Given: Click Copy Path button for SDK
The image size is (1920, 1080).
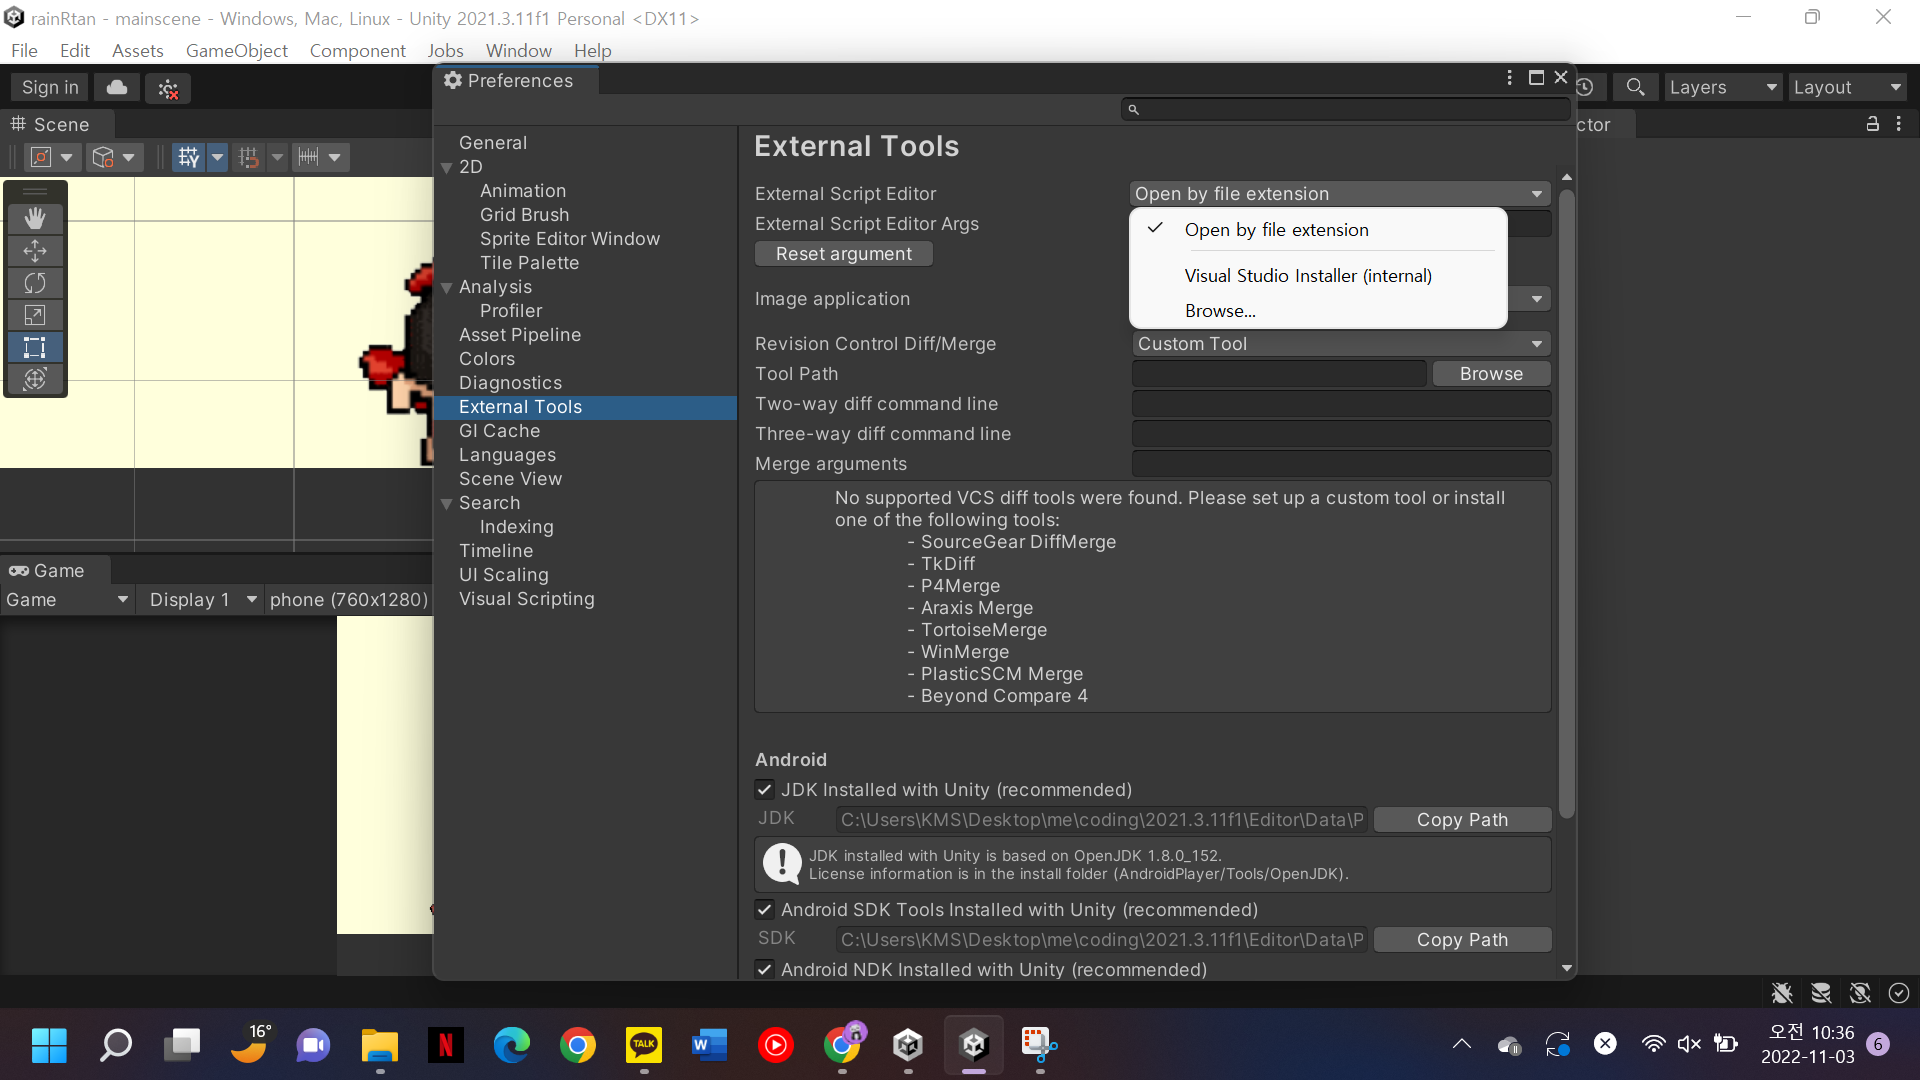Looking at the screenshot, I should point(1462,940).
